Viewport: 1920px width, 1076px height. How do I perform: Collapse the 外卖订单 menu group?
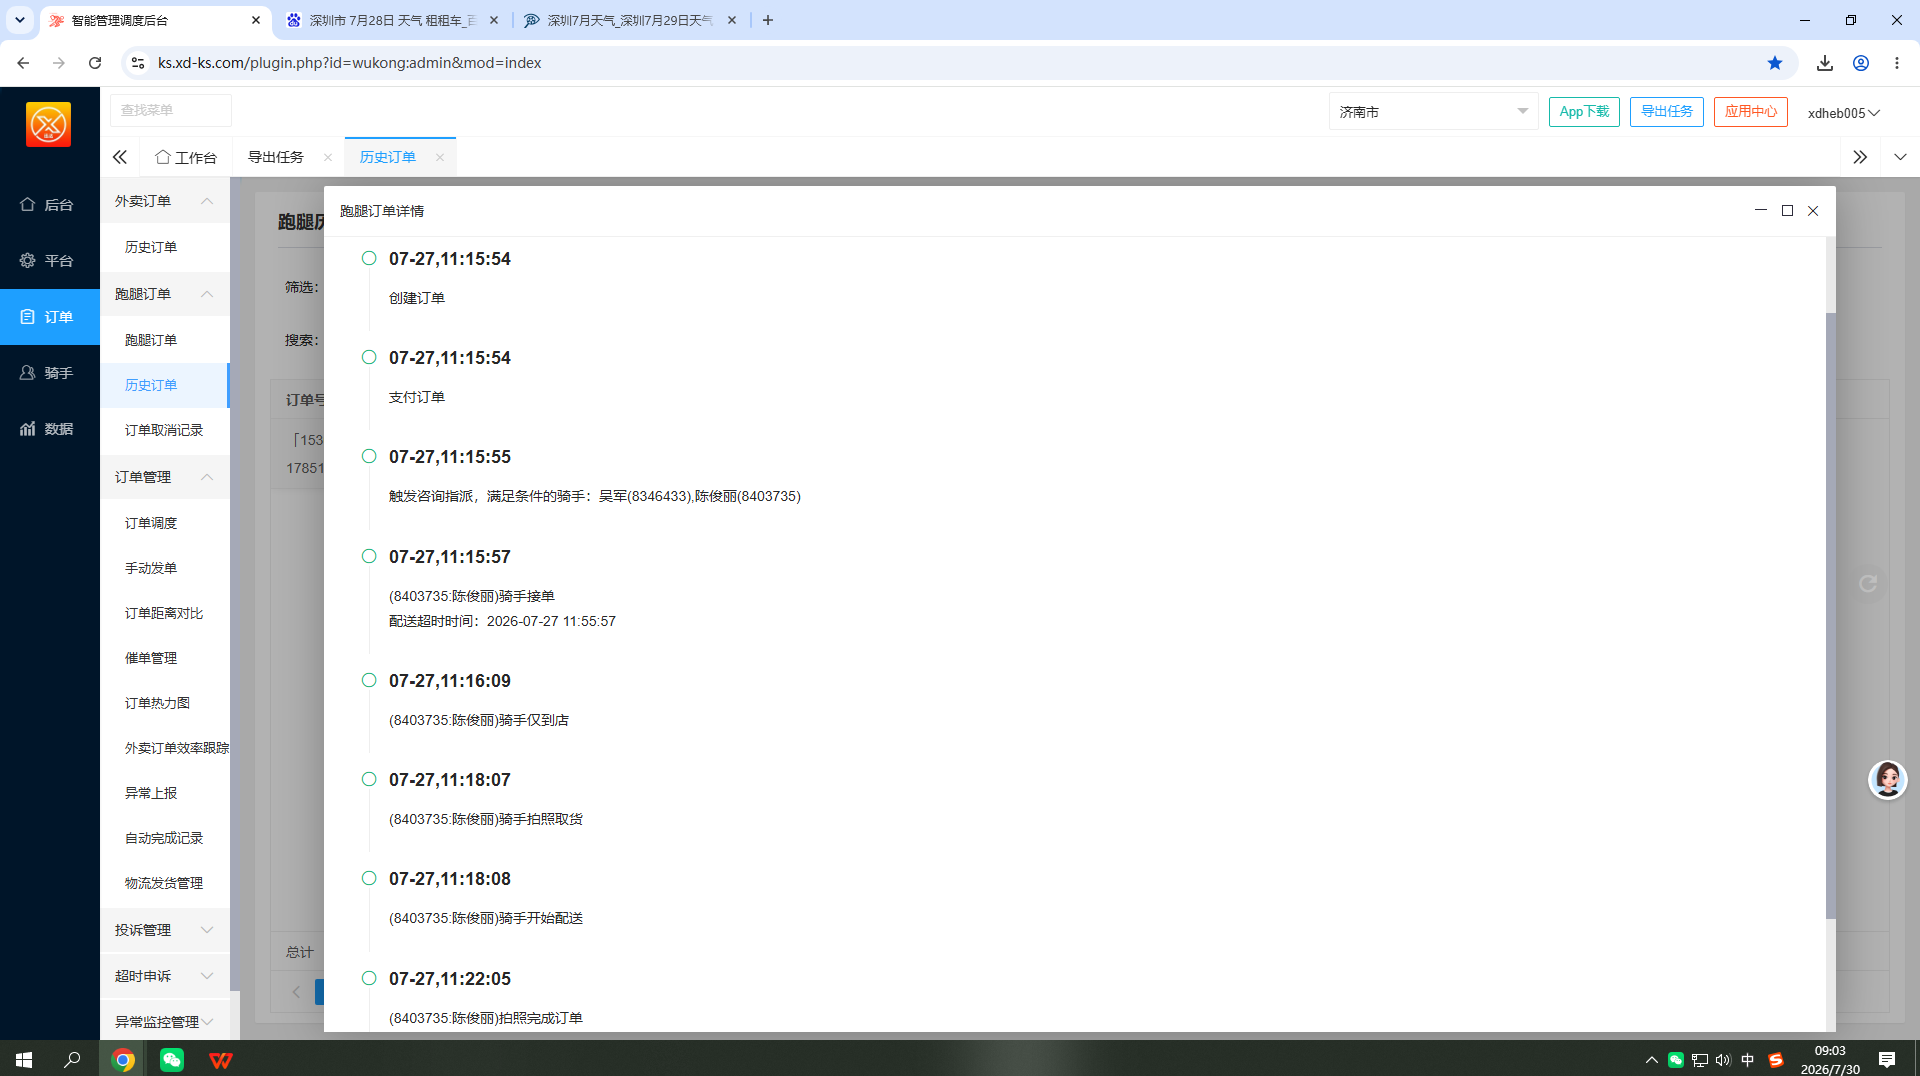click(x=165, y=201)
